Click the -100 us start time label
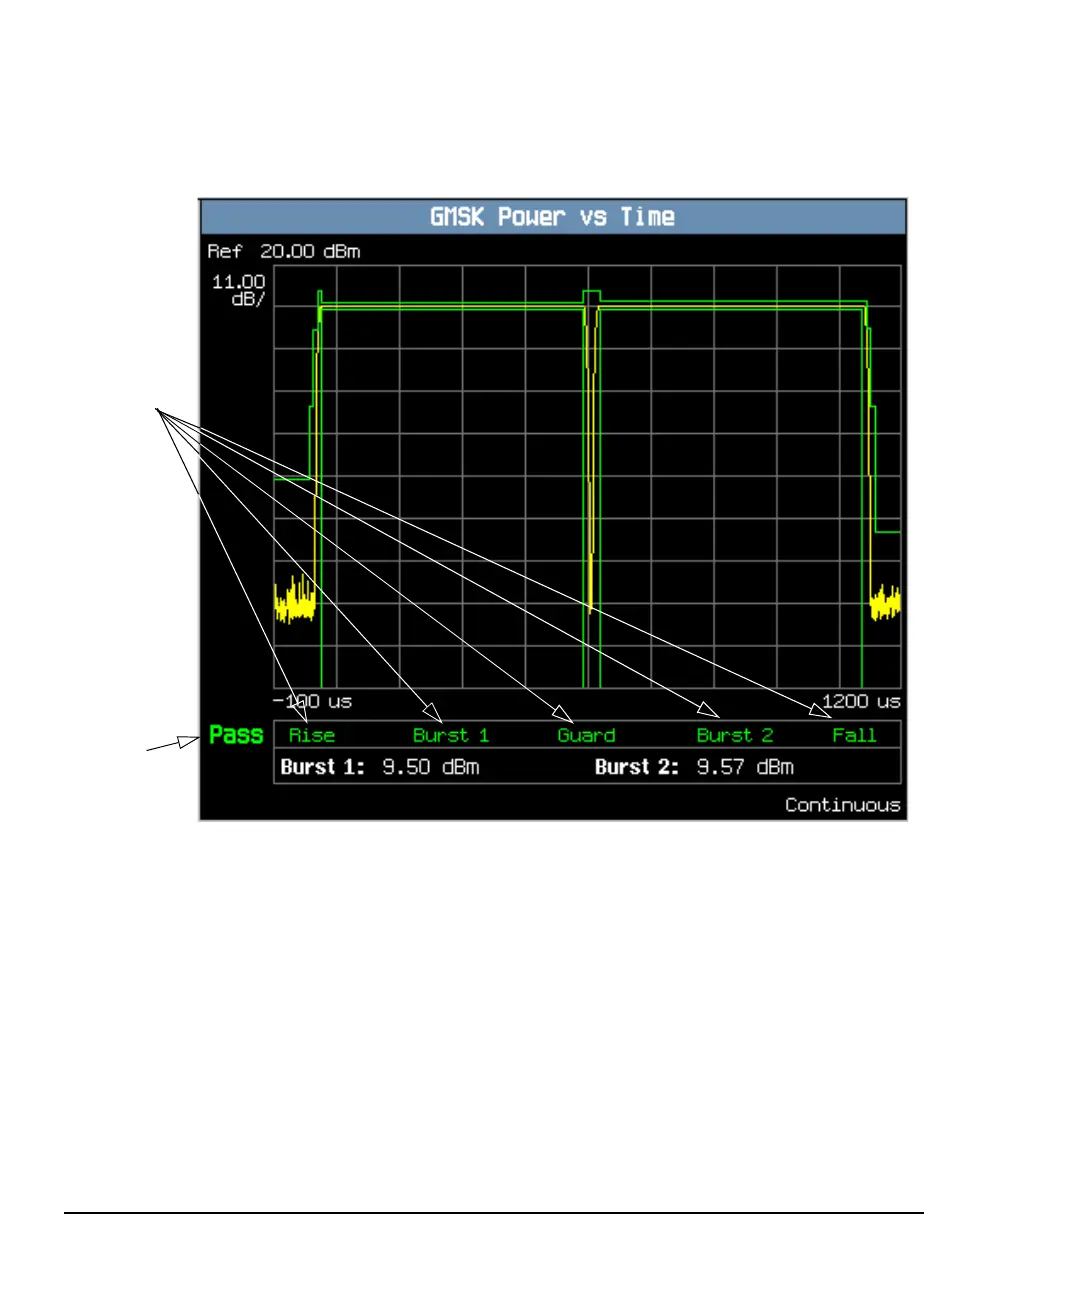 point(313,701)
